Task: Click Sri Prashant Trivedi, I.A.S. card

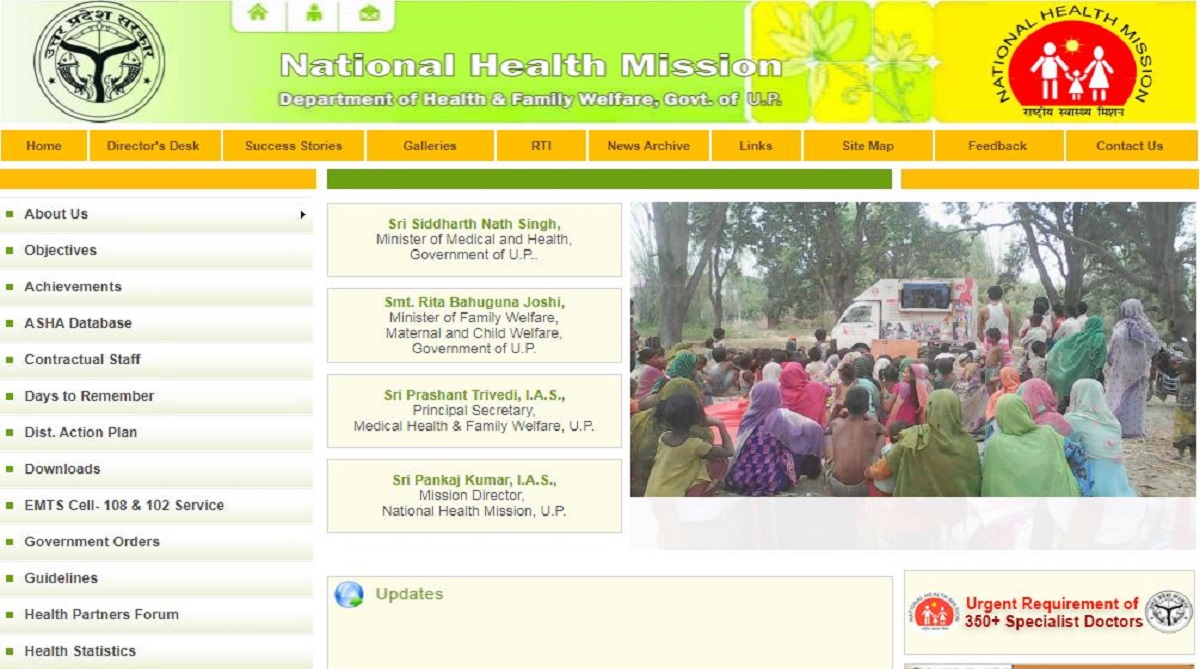Action: click(x=474, y=411)
